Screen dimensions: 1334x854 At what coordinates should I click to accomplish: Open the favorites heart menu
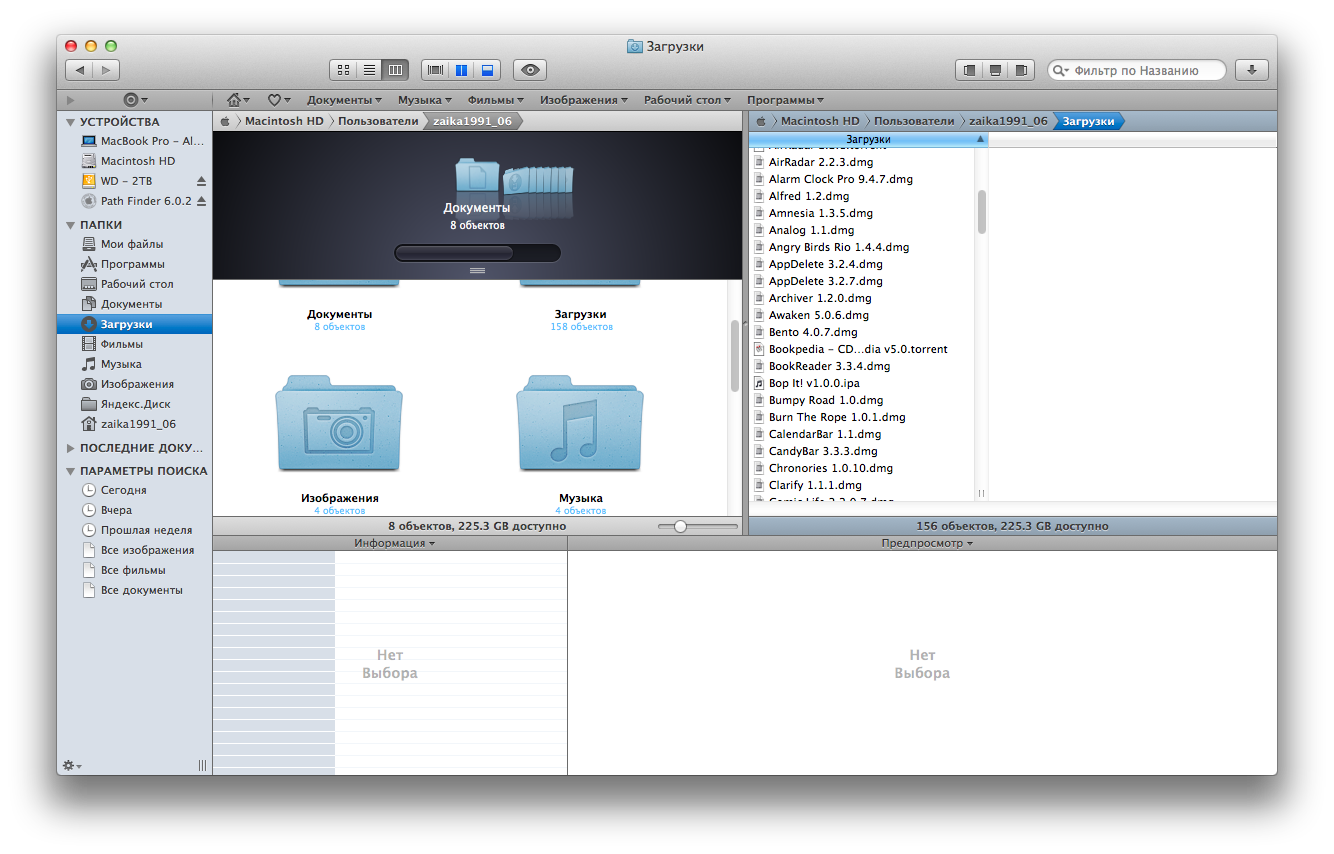click(x=278, y=100)
